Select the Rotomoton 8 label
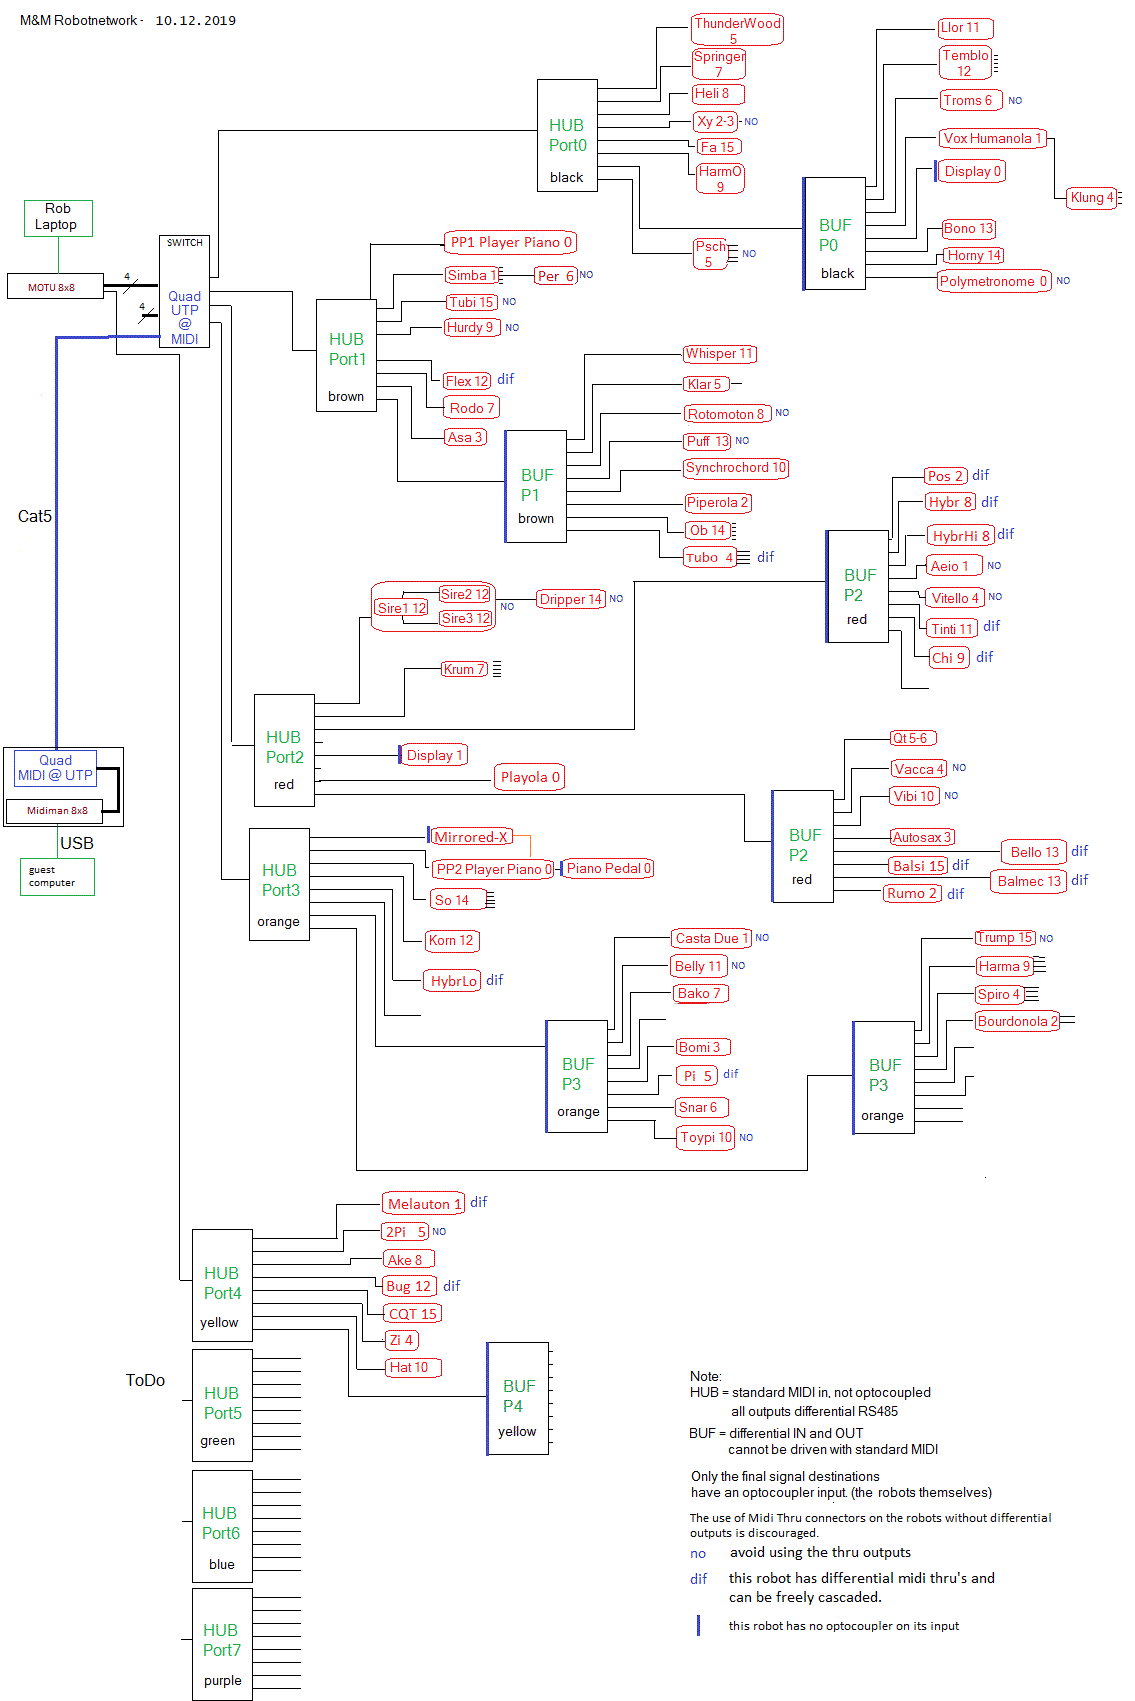 click(x=727, y=414)
